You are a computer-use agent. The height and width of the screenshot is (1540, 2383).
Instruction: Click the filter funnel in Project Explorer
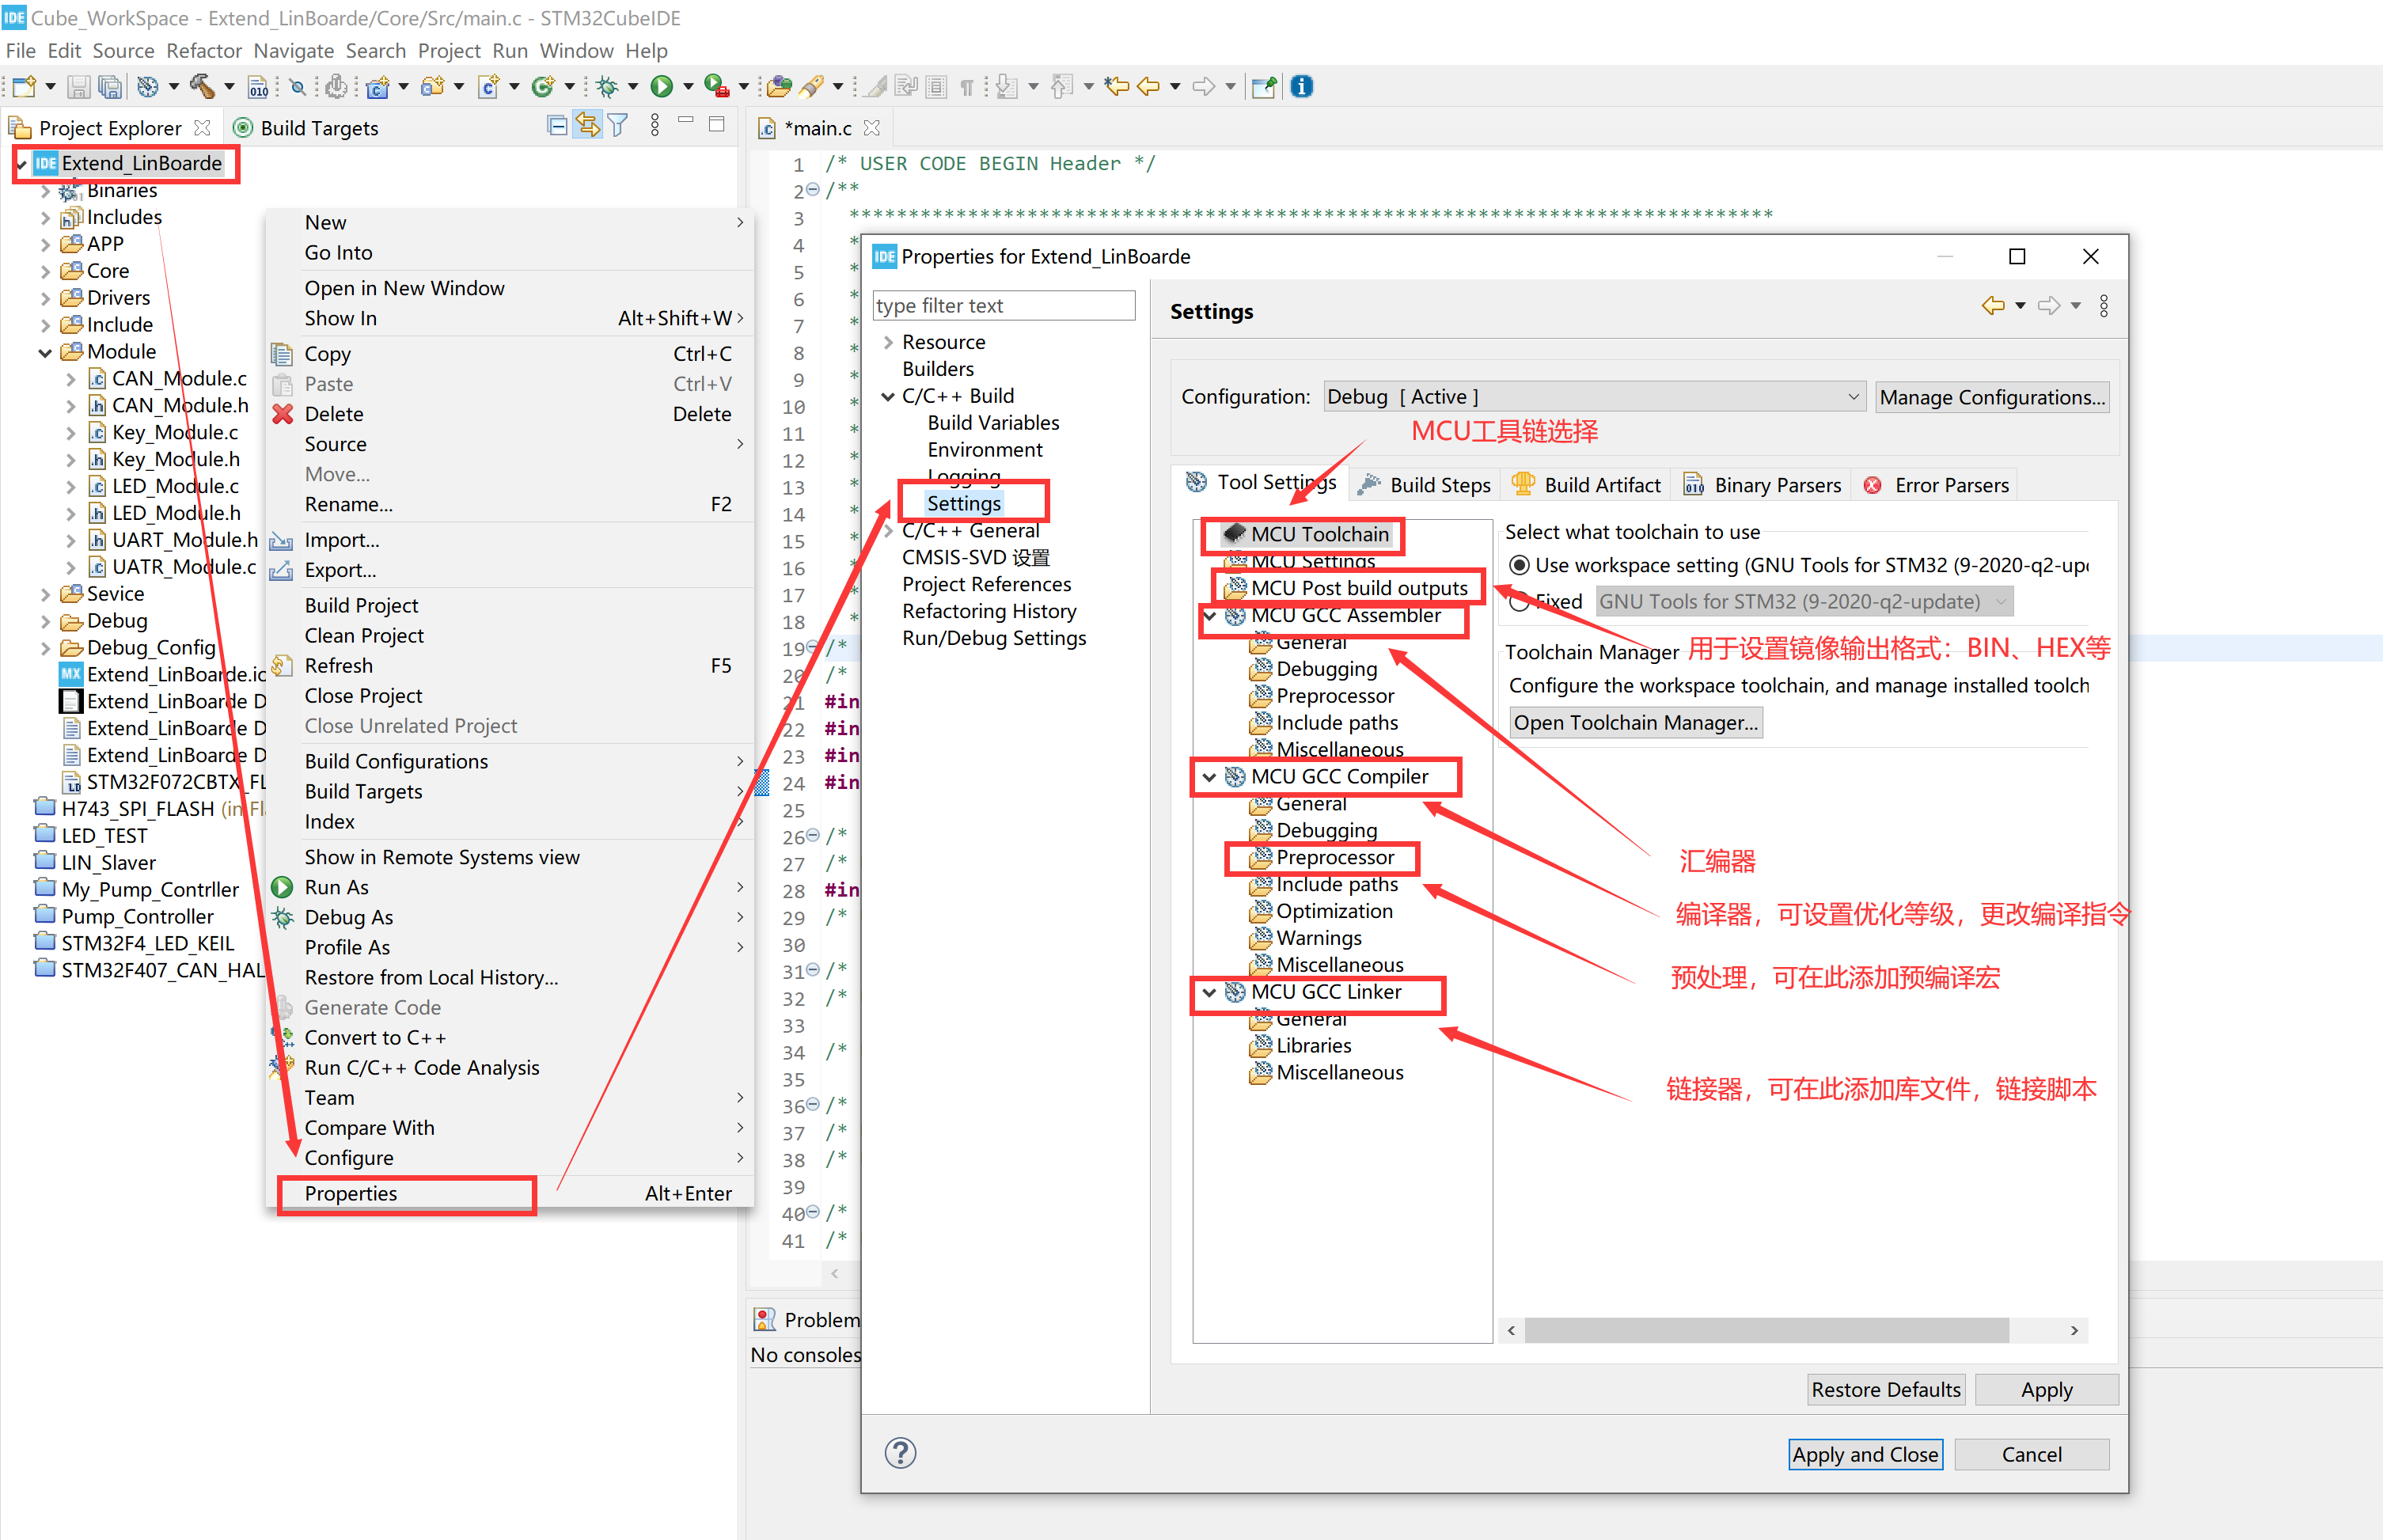click(618, 125)
